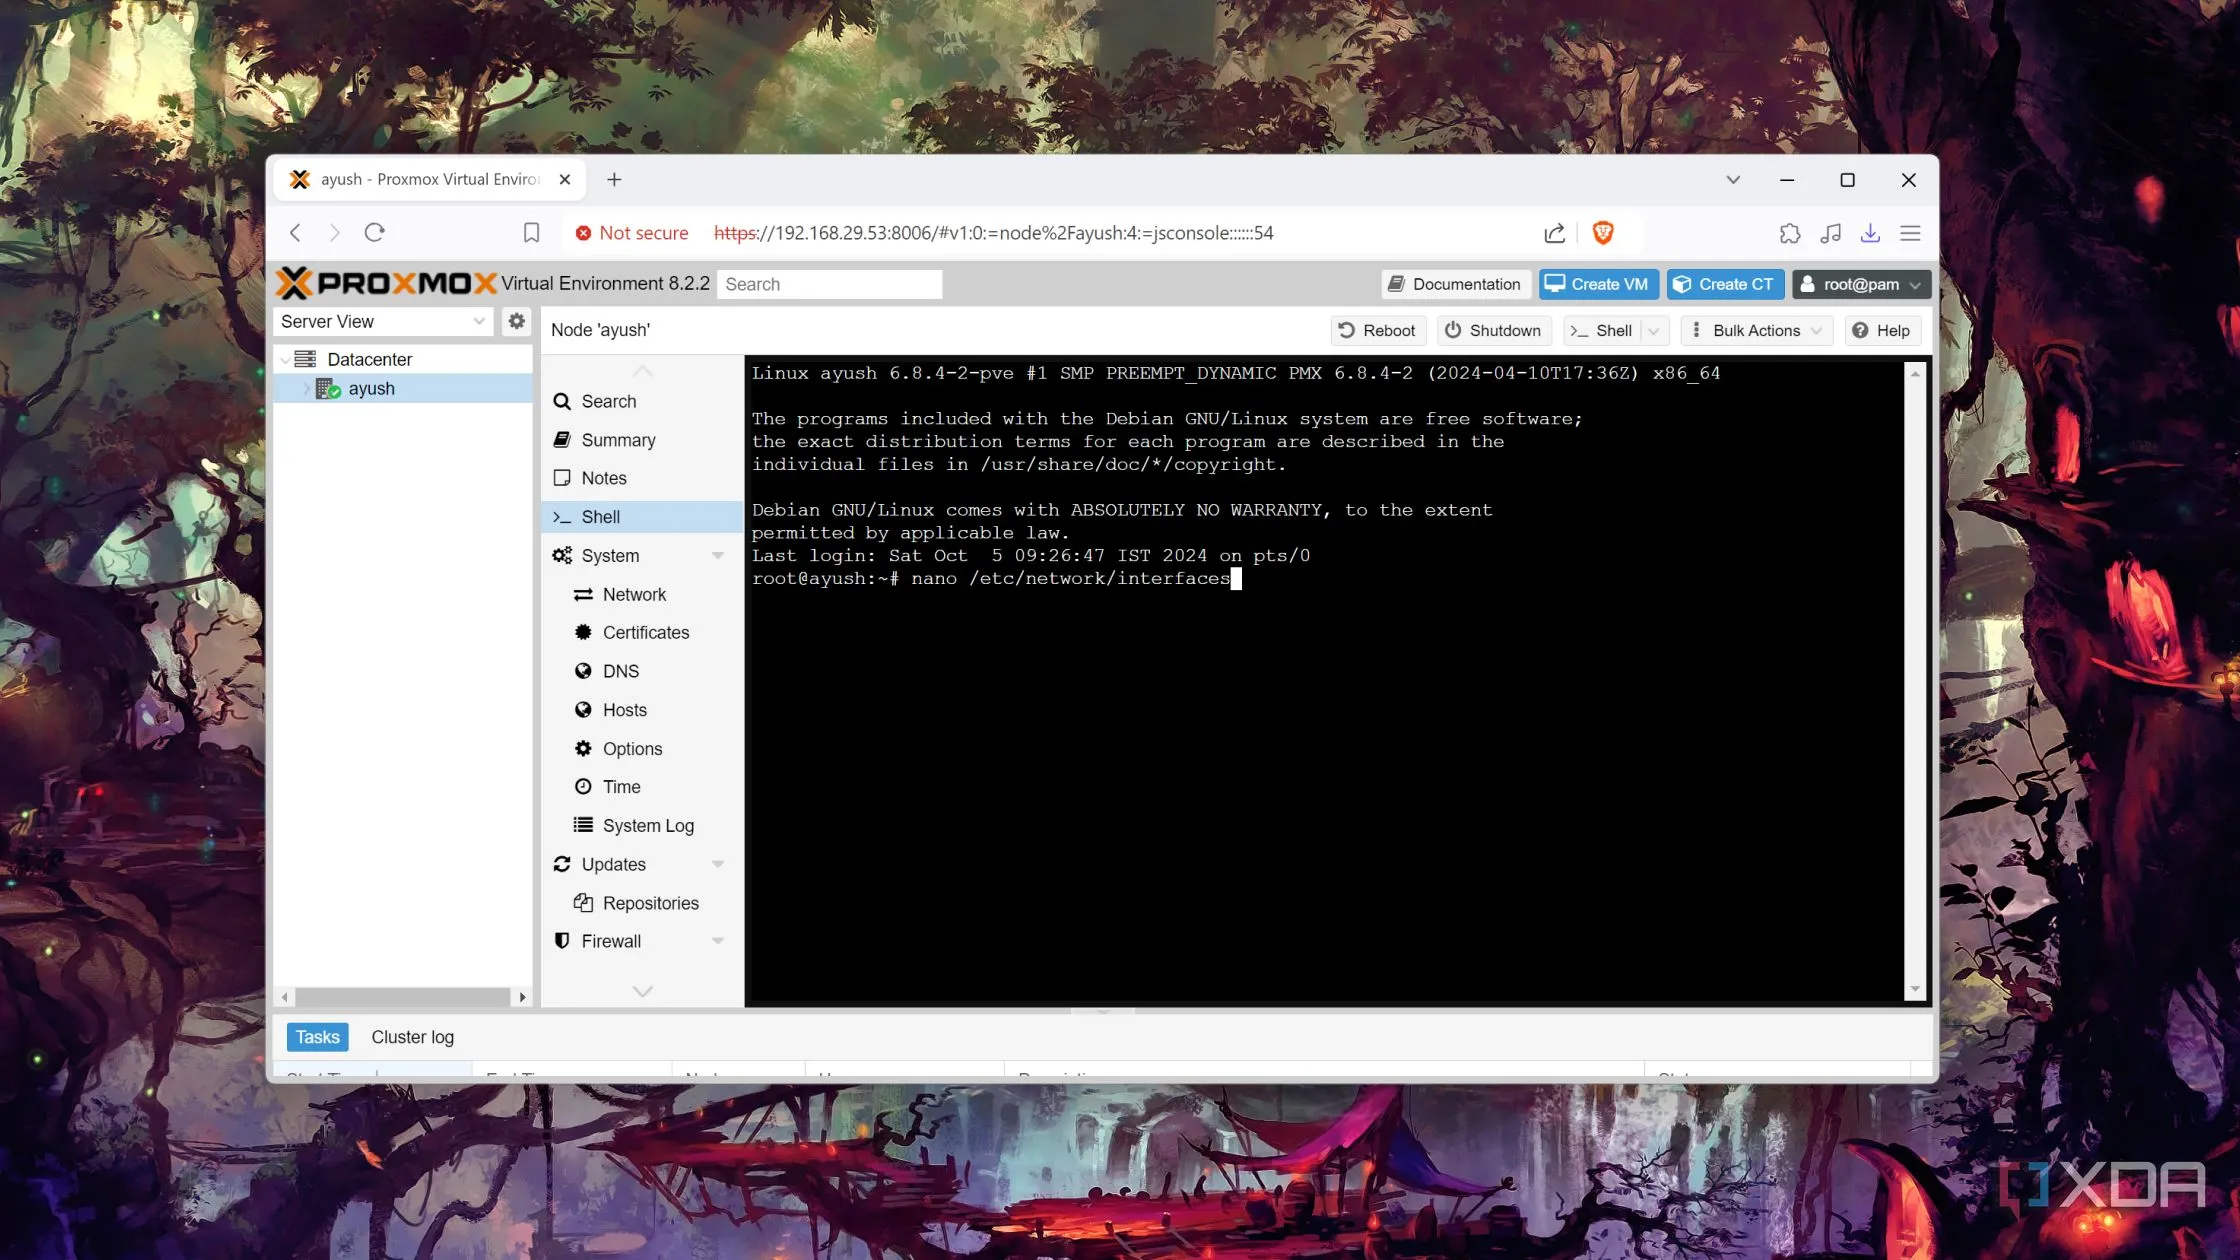This screenshot has height=1260, width=2240.
Task: Open the tab search chevron in the title bar
Action: click(1733, 180)
